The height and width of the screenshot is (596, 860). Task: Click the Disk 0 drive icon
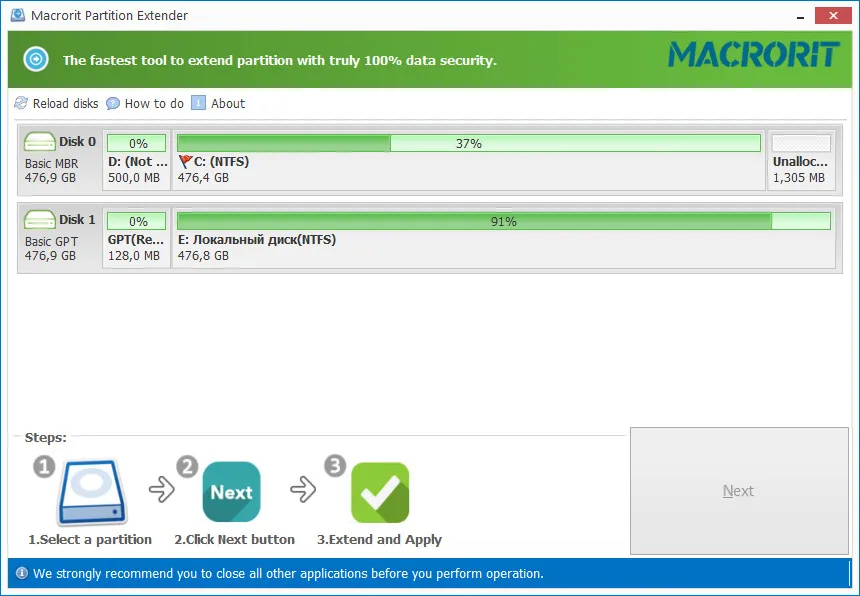point(39,141)
